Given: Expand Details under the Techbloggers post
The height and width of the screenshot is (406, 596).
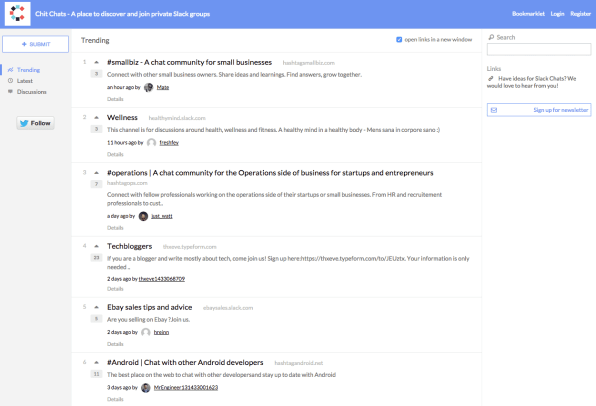Looking at the screenshot, I should click(x=115, y=289).
